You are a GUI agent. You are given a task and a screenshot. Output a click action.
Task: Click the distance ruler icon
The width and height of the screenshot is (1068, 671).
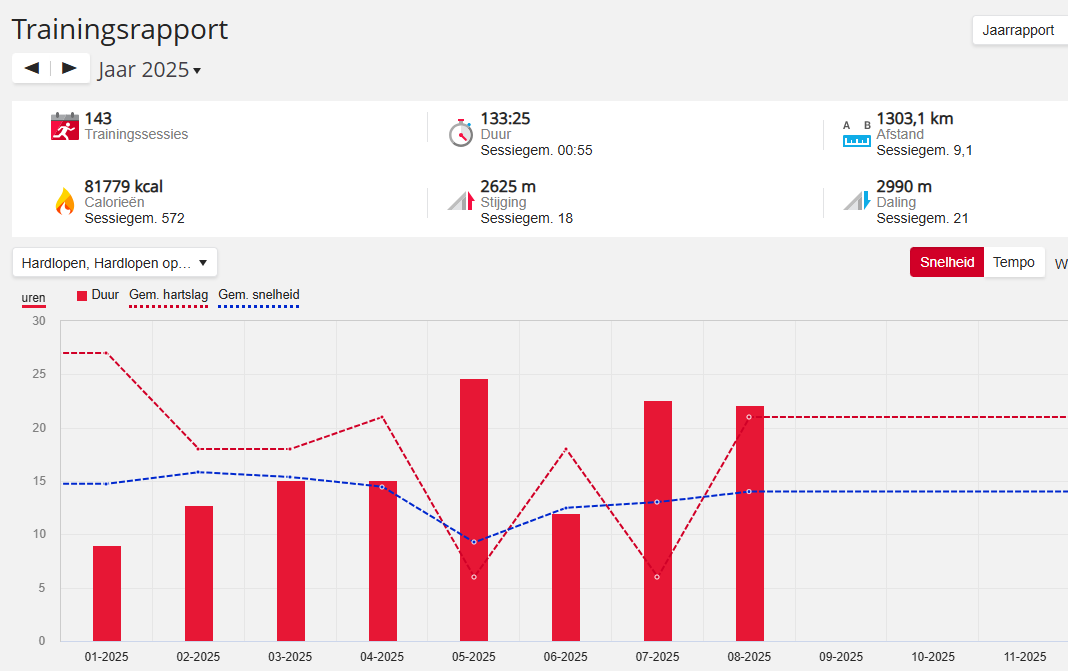tap(856, 135)
